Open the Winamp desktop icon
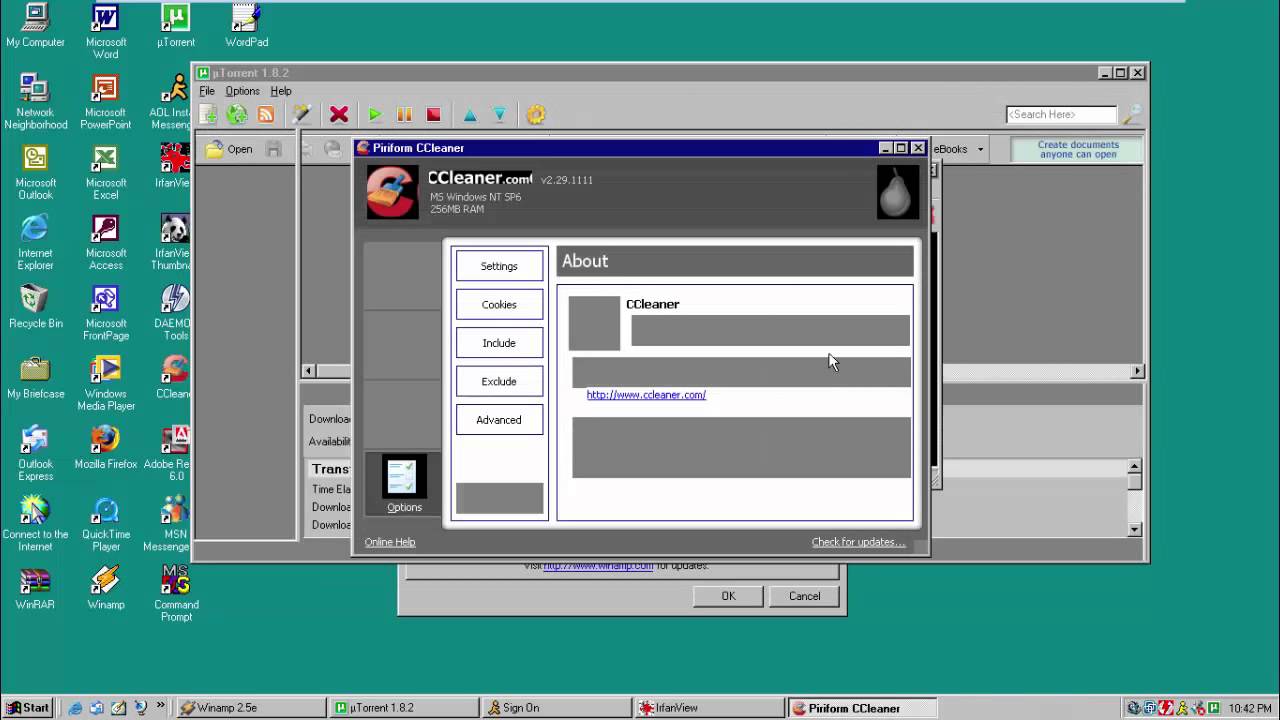 106,589
